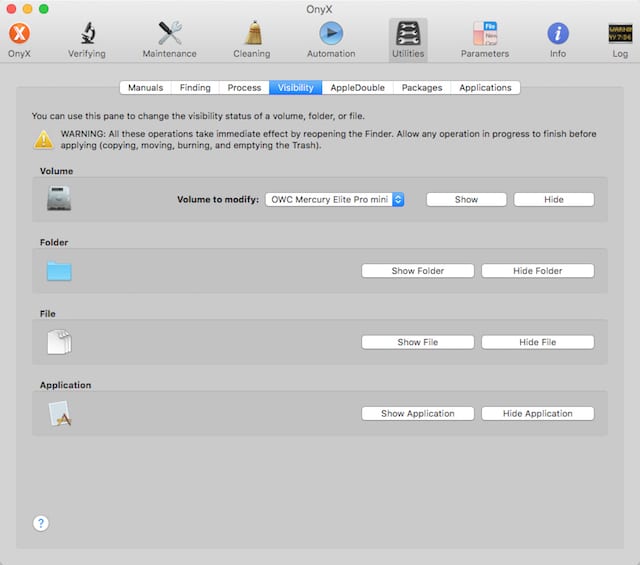Viewport: 640px width, 565px height.
Task: Select the Cleaning broom icon
Action: (x=252, y=34)
